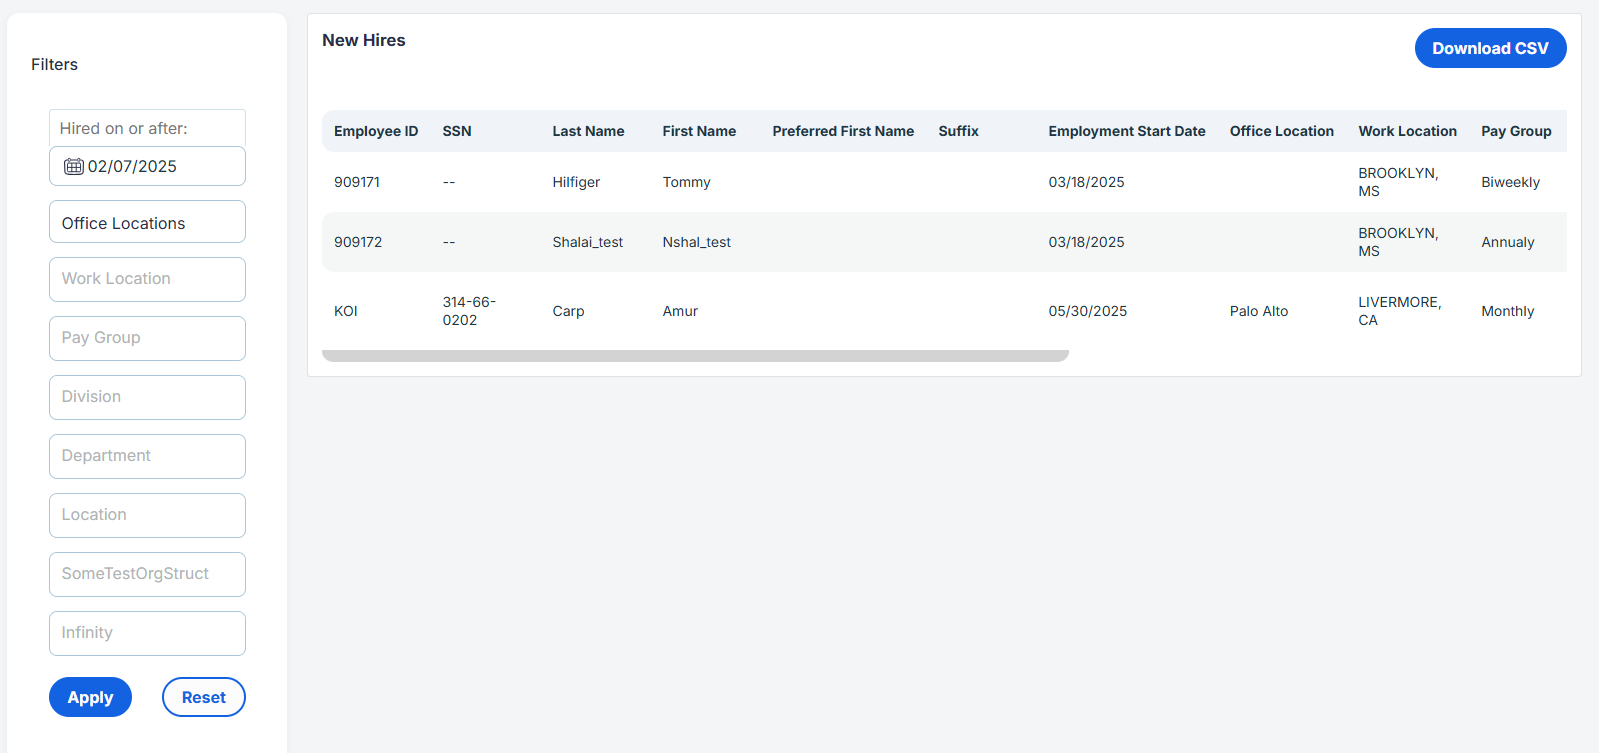
Task: Click first name Amur
Action: (680, 311)
